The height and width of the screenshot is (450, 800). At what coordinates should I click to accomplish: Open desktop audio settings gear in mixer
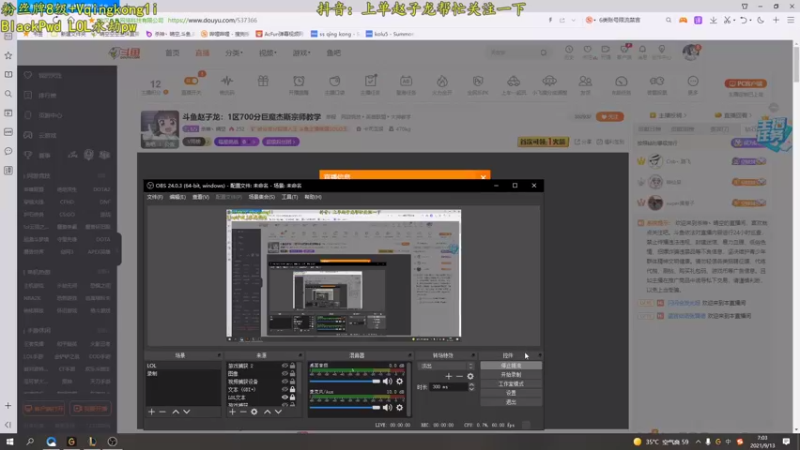(399, 381)
